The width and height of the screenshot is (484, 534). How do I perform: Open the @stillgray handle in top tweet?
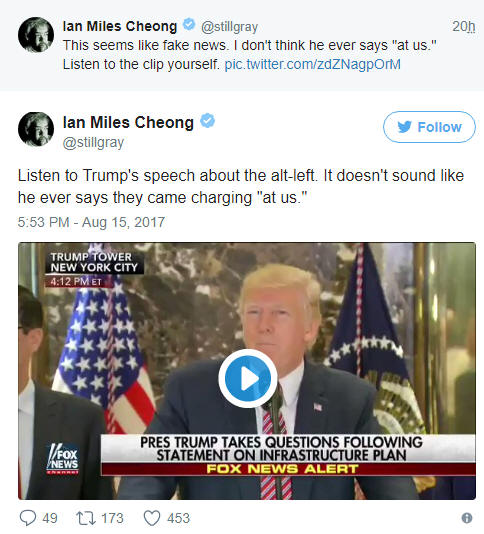[230, 27]
